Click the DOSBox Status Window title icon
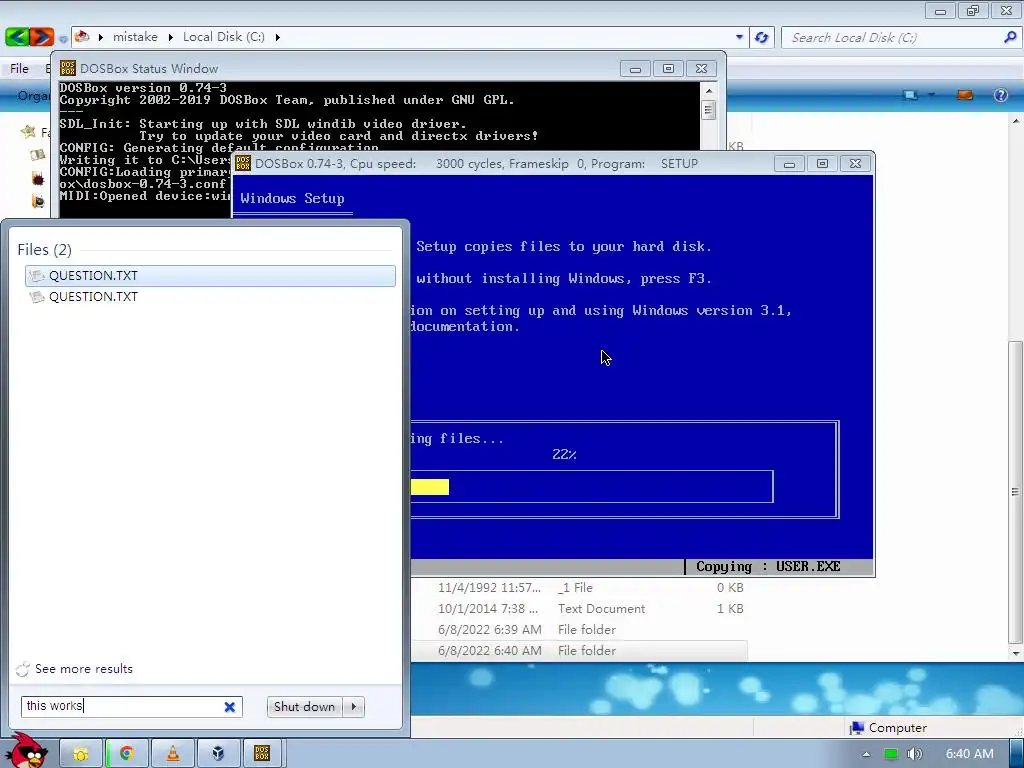The width and height of the screenshot is (1024, 768). pyautogui.click(x=67, y=68)
